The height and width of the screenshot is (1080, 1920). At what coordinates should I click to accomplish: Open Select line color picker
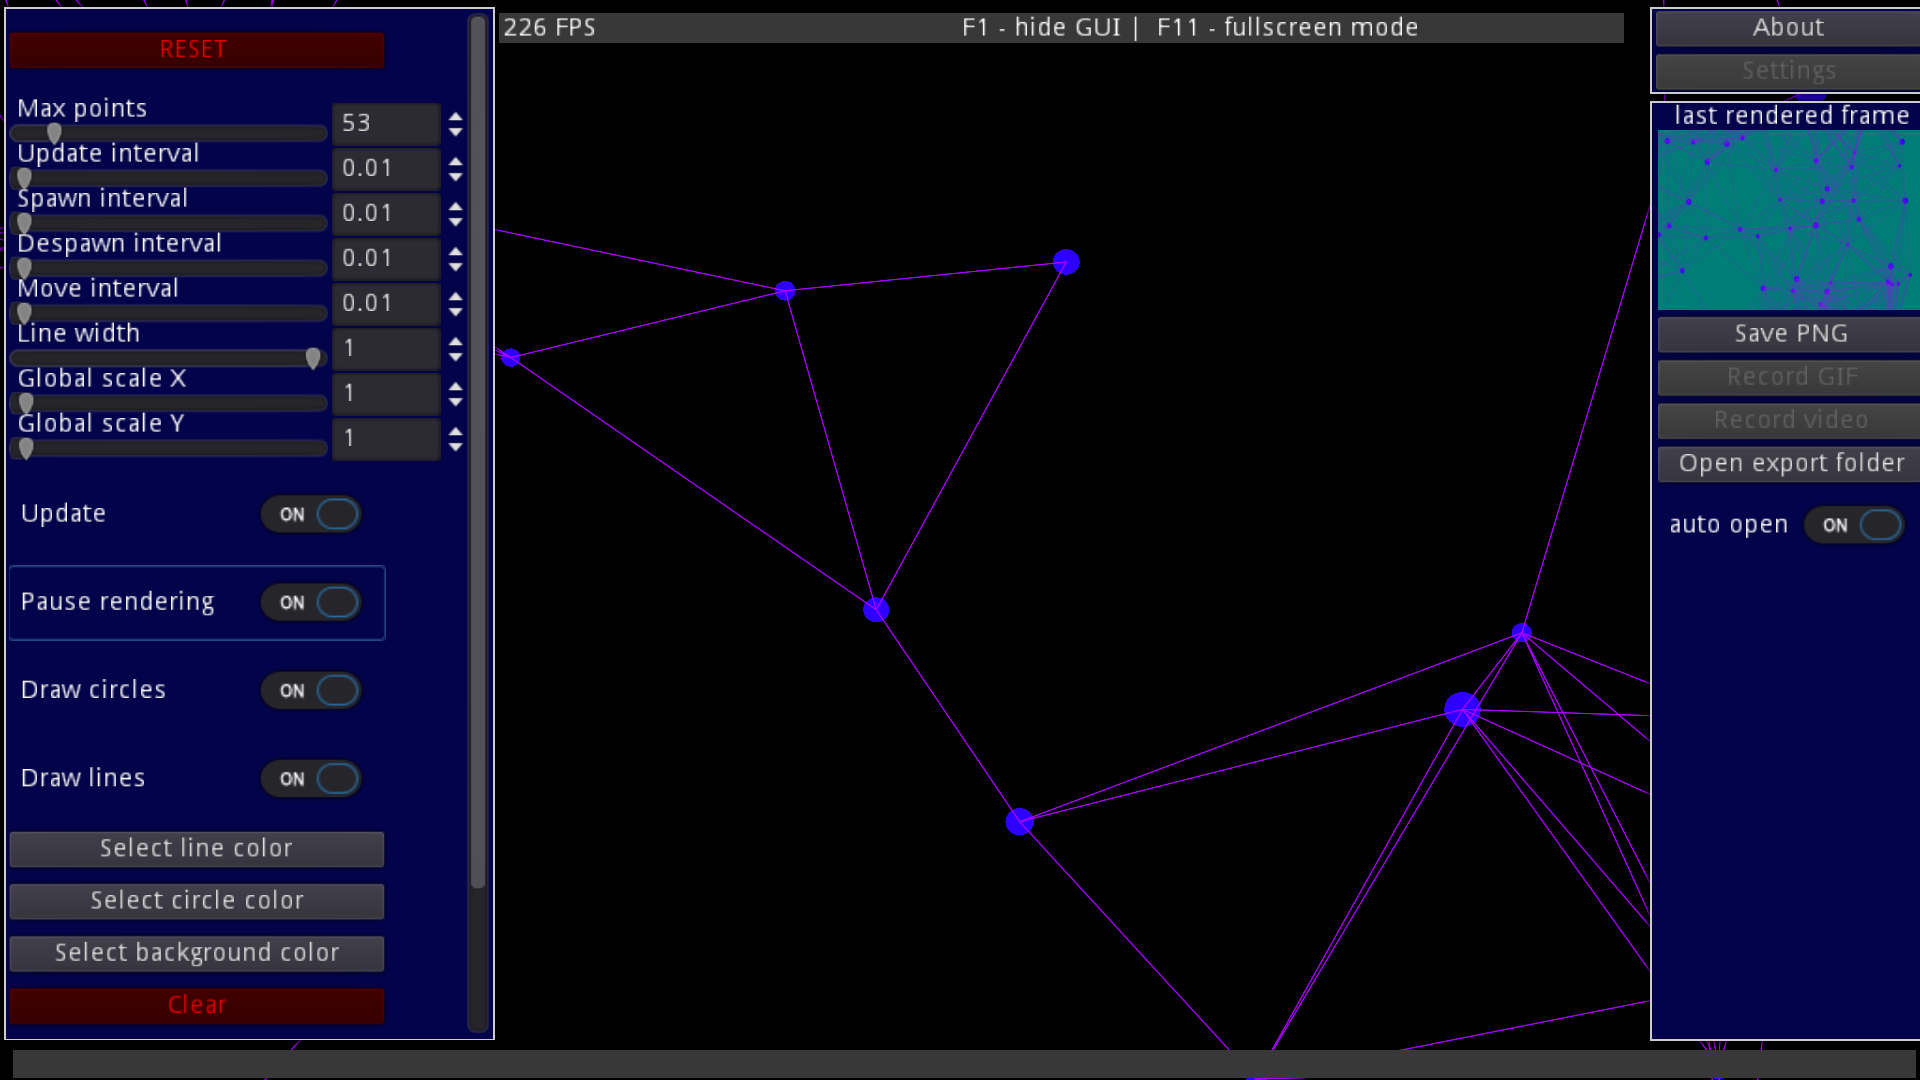click(x=197, y=848)
